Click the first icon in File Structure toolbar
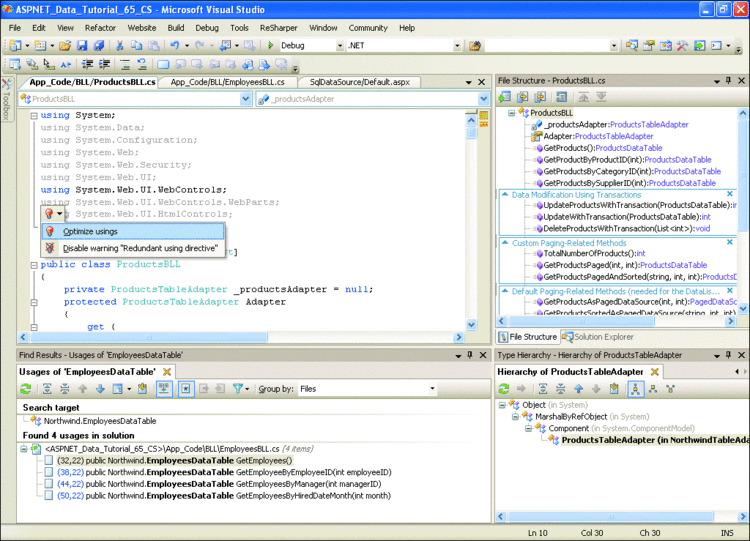Viewport: 750px width, 541px height. coord(505,97)
